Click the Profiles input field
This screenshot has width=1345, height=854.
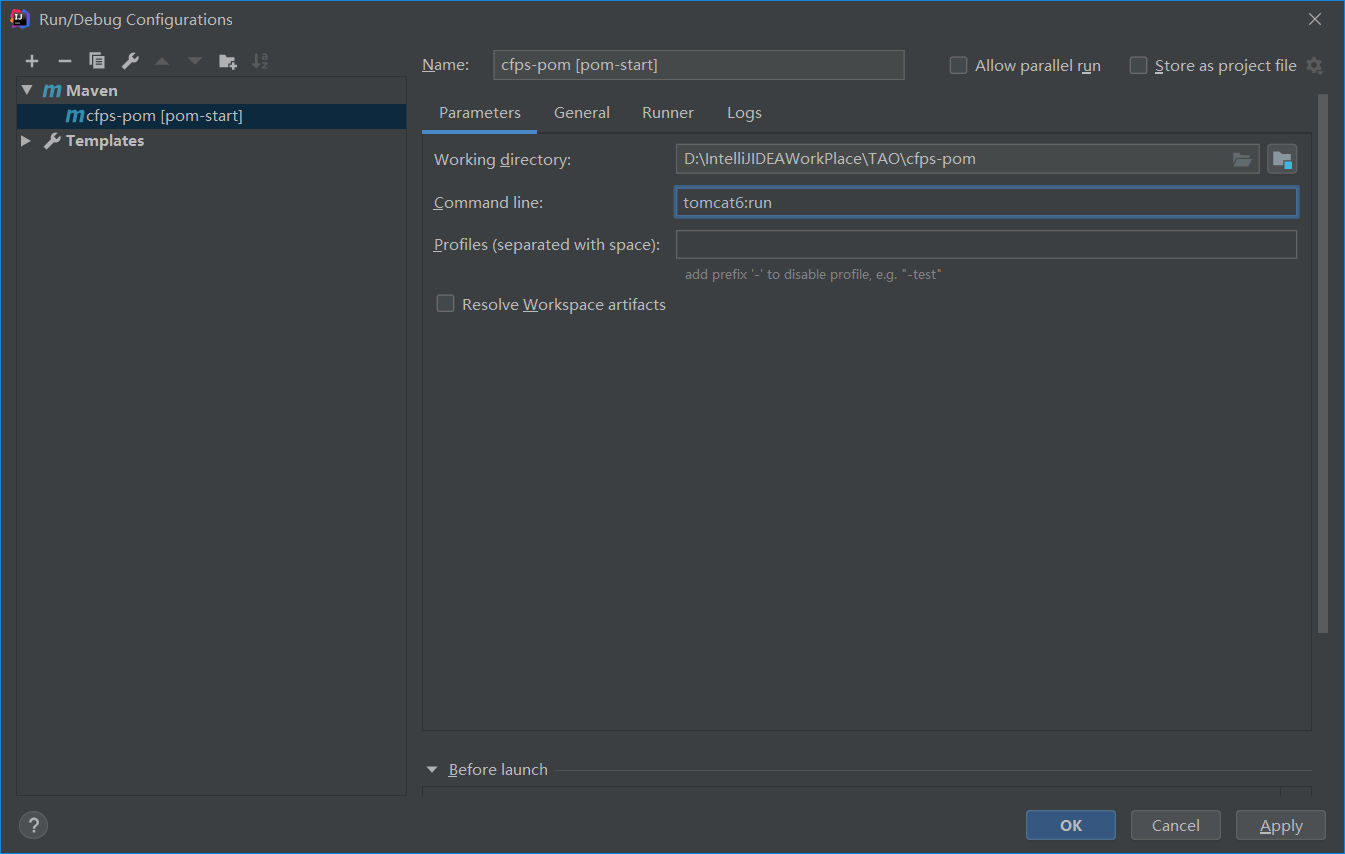[x=986, y=245]
